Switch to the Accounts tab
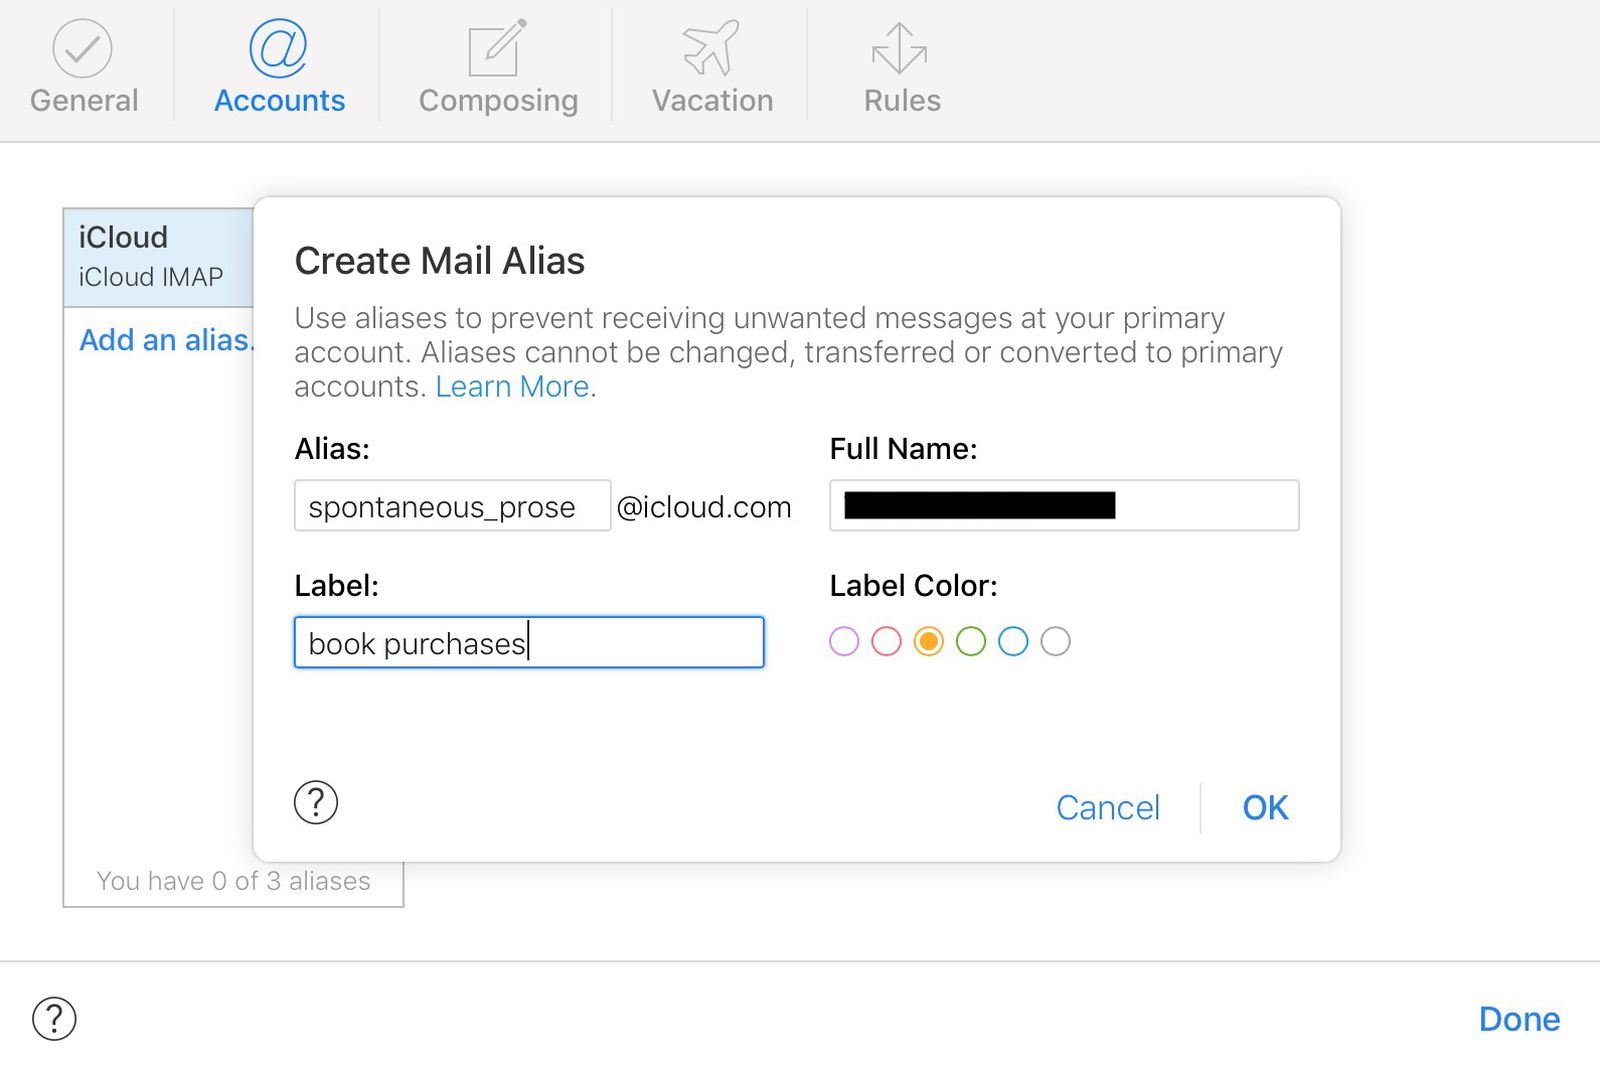The image size is (1600, 1065). click(x=279, y=99)
